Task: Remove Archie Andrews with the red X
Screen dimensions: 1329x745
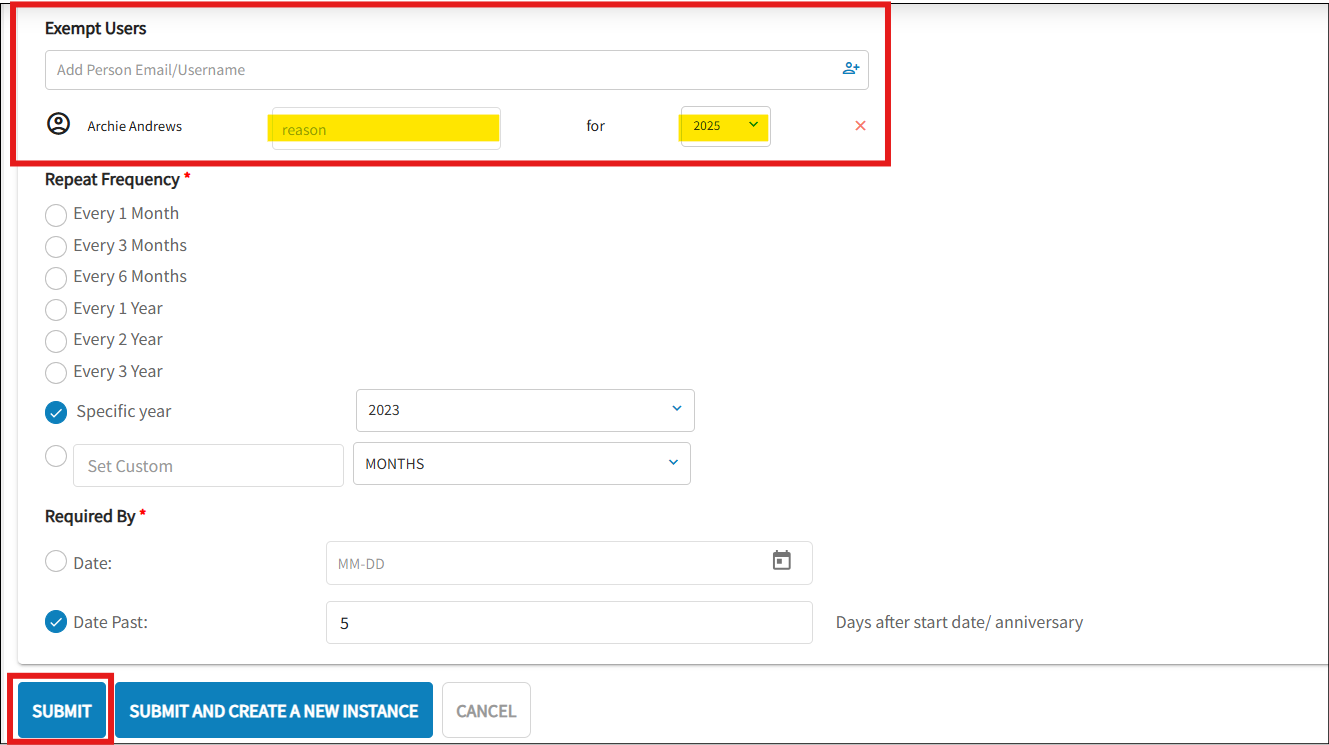Action: pos(860,125)
